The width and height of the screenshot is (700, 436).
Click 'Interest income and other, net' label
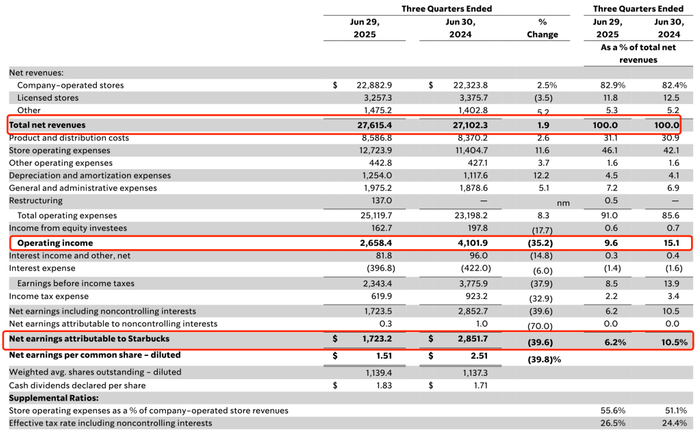point(70,256)
